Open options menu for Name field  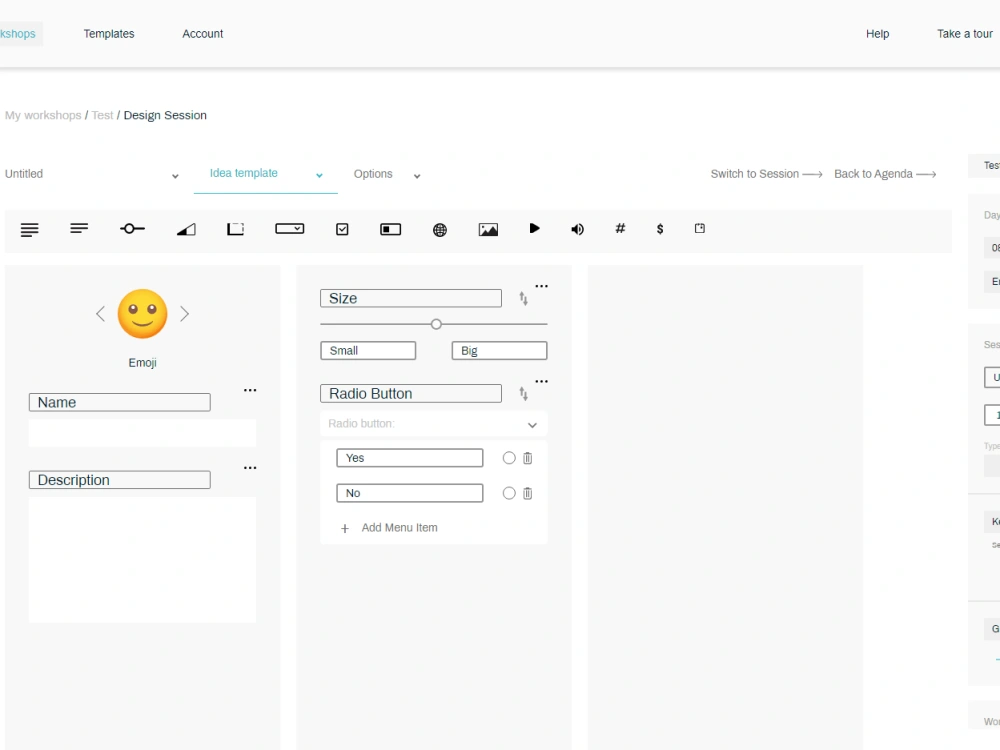250,390
